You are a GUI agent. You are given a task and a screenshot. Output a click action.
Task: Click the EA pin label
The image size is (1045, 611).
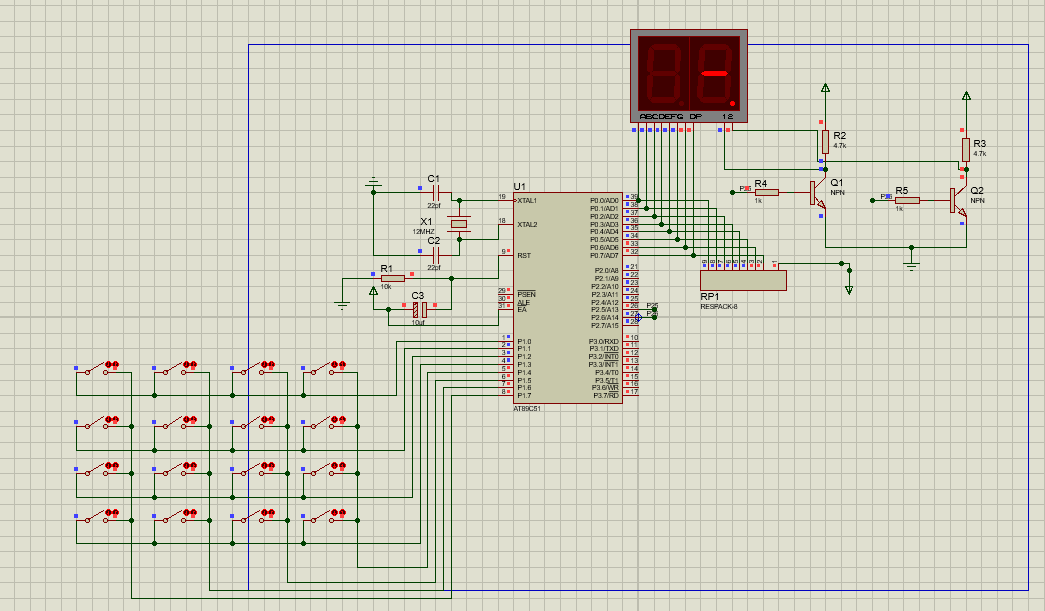coord(522,309)
